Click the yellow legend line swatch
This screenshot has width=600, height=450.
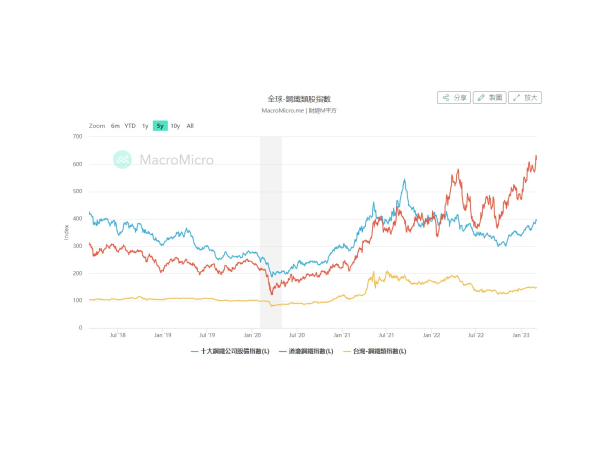[x=347, y=351]
